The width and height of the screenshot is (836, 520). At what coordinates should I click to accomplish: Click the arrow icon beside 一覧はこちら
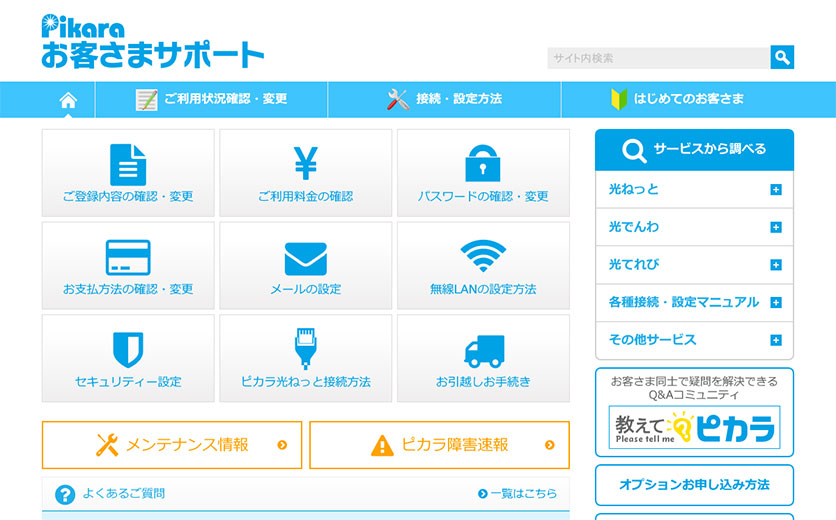point(483,493)
